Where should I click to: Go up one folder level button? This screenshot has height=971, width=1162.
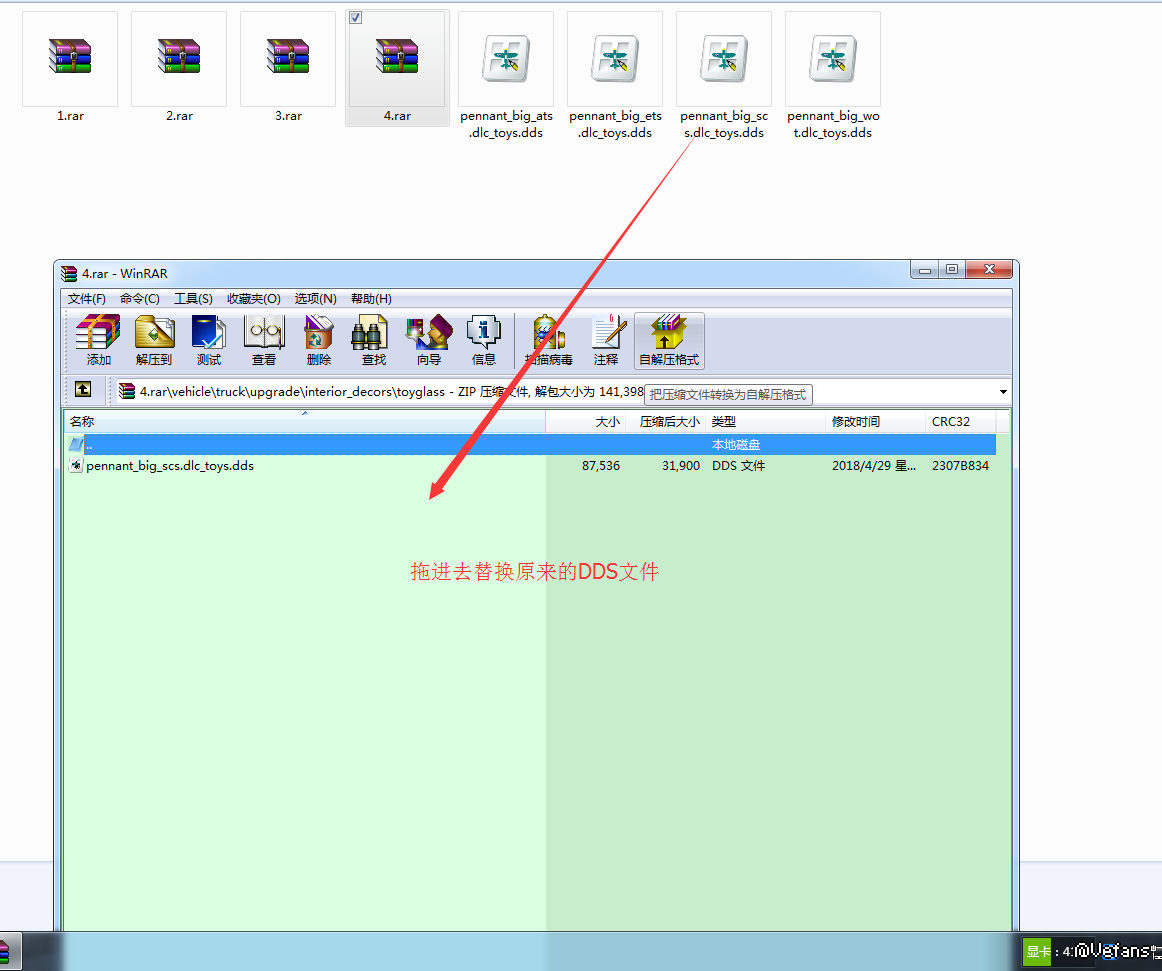point(83,389)
